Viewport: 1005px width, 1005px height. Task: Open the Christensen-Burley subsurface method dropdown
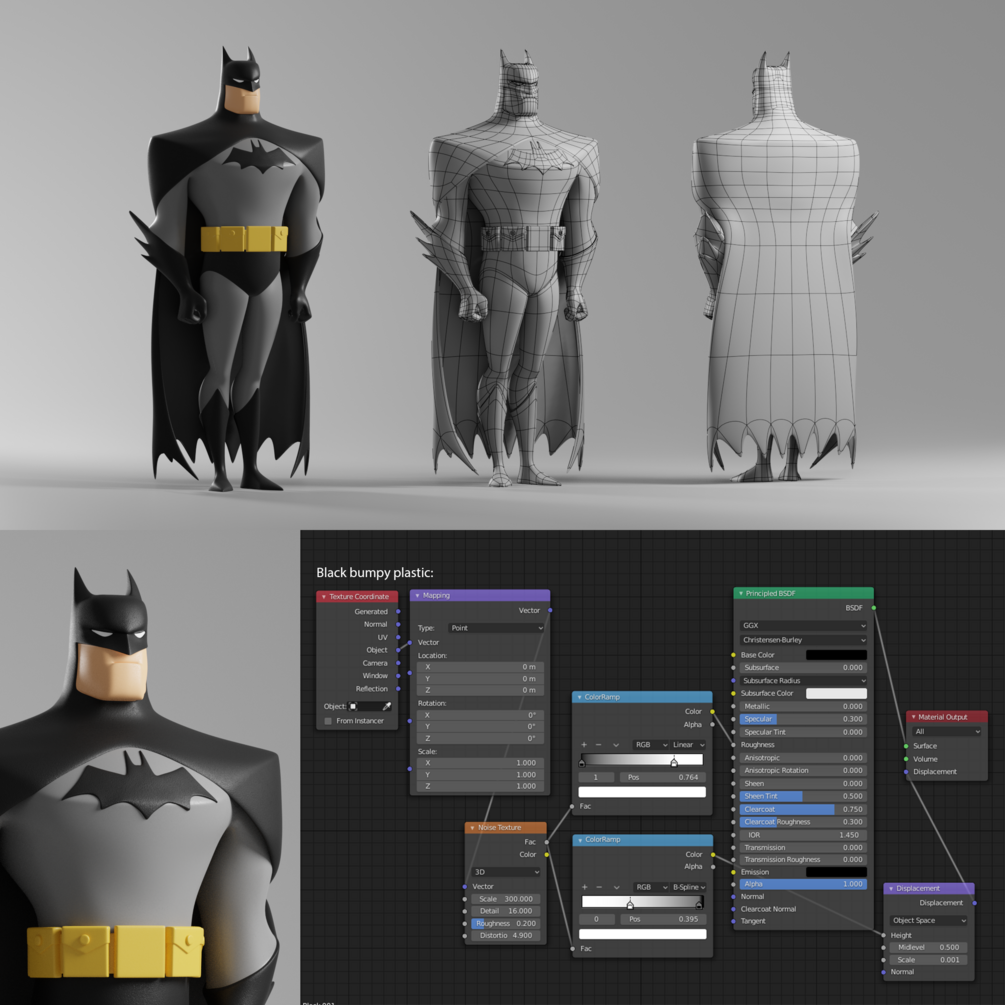[x=804, y=640]
